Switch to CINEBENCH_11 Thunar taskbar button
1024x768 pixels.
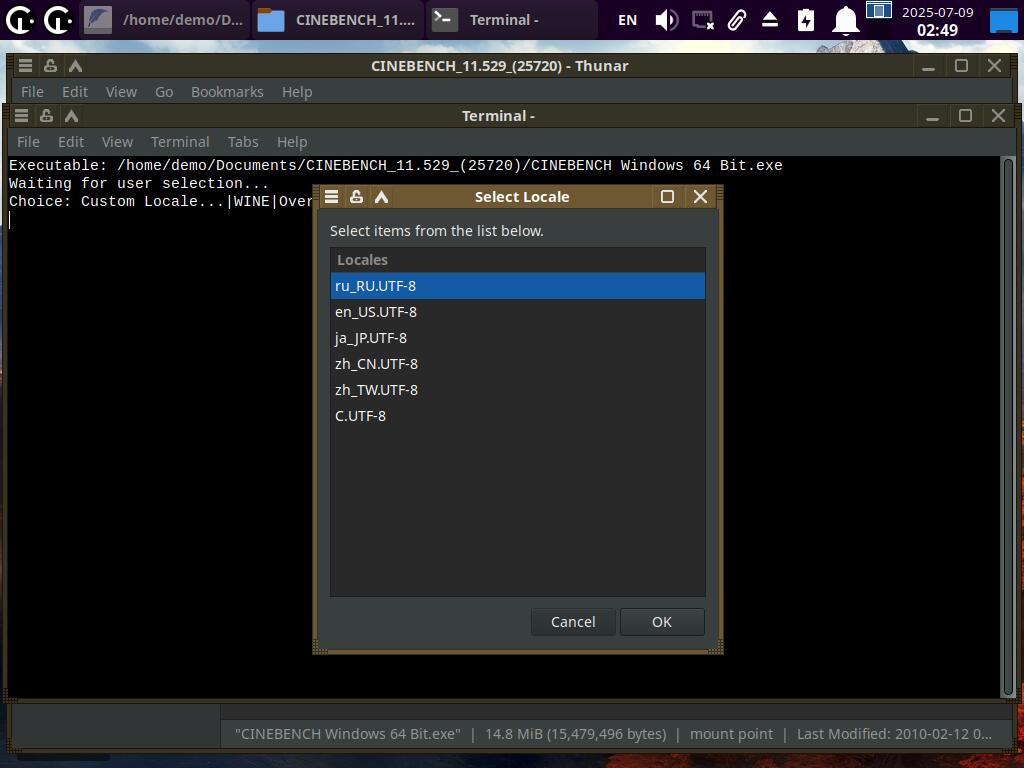coord(338,20)
